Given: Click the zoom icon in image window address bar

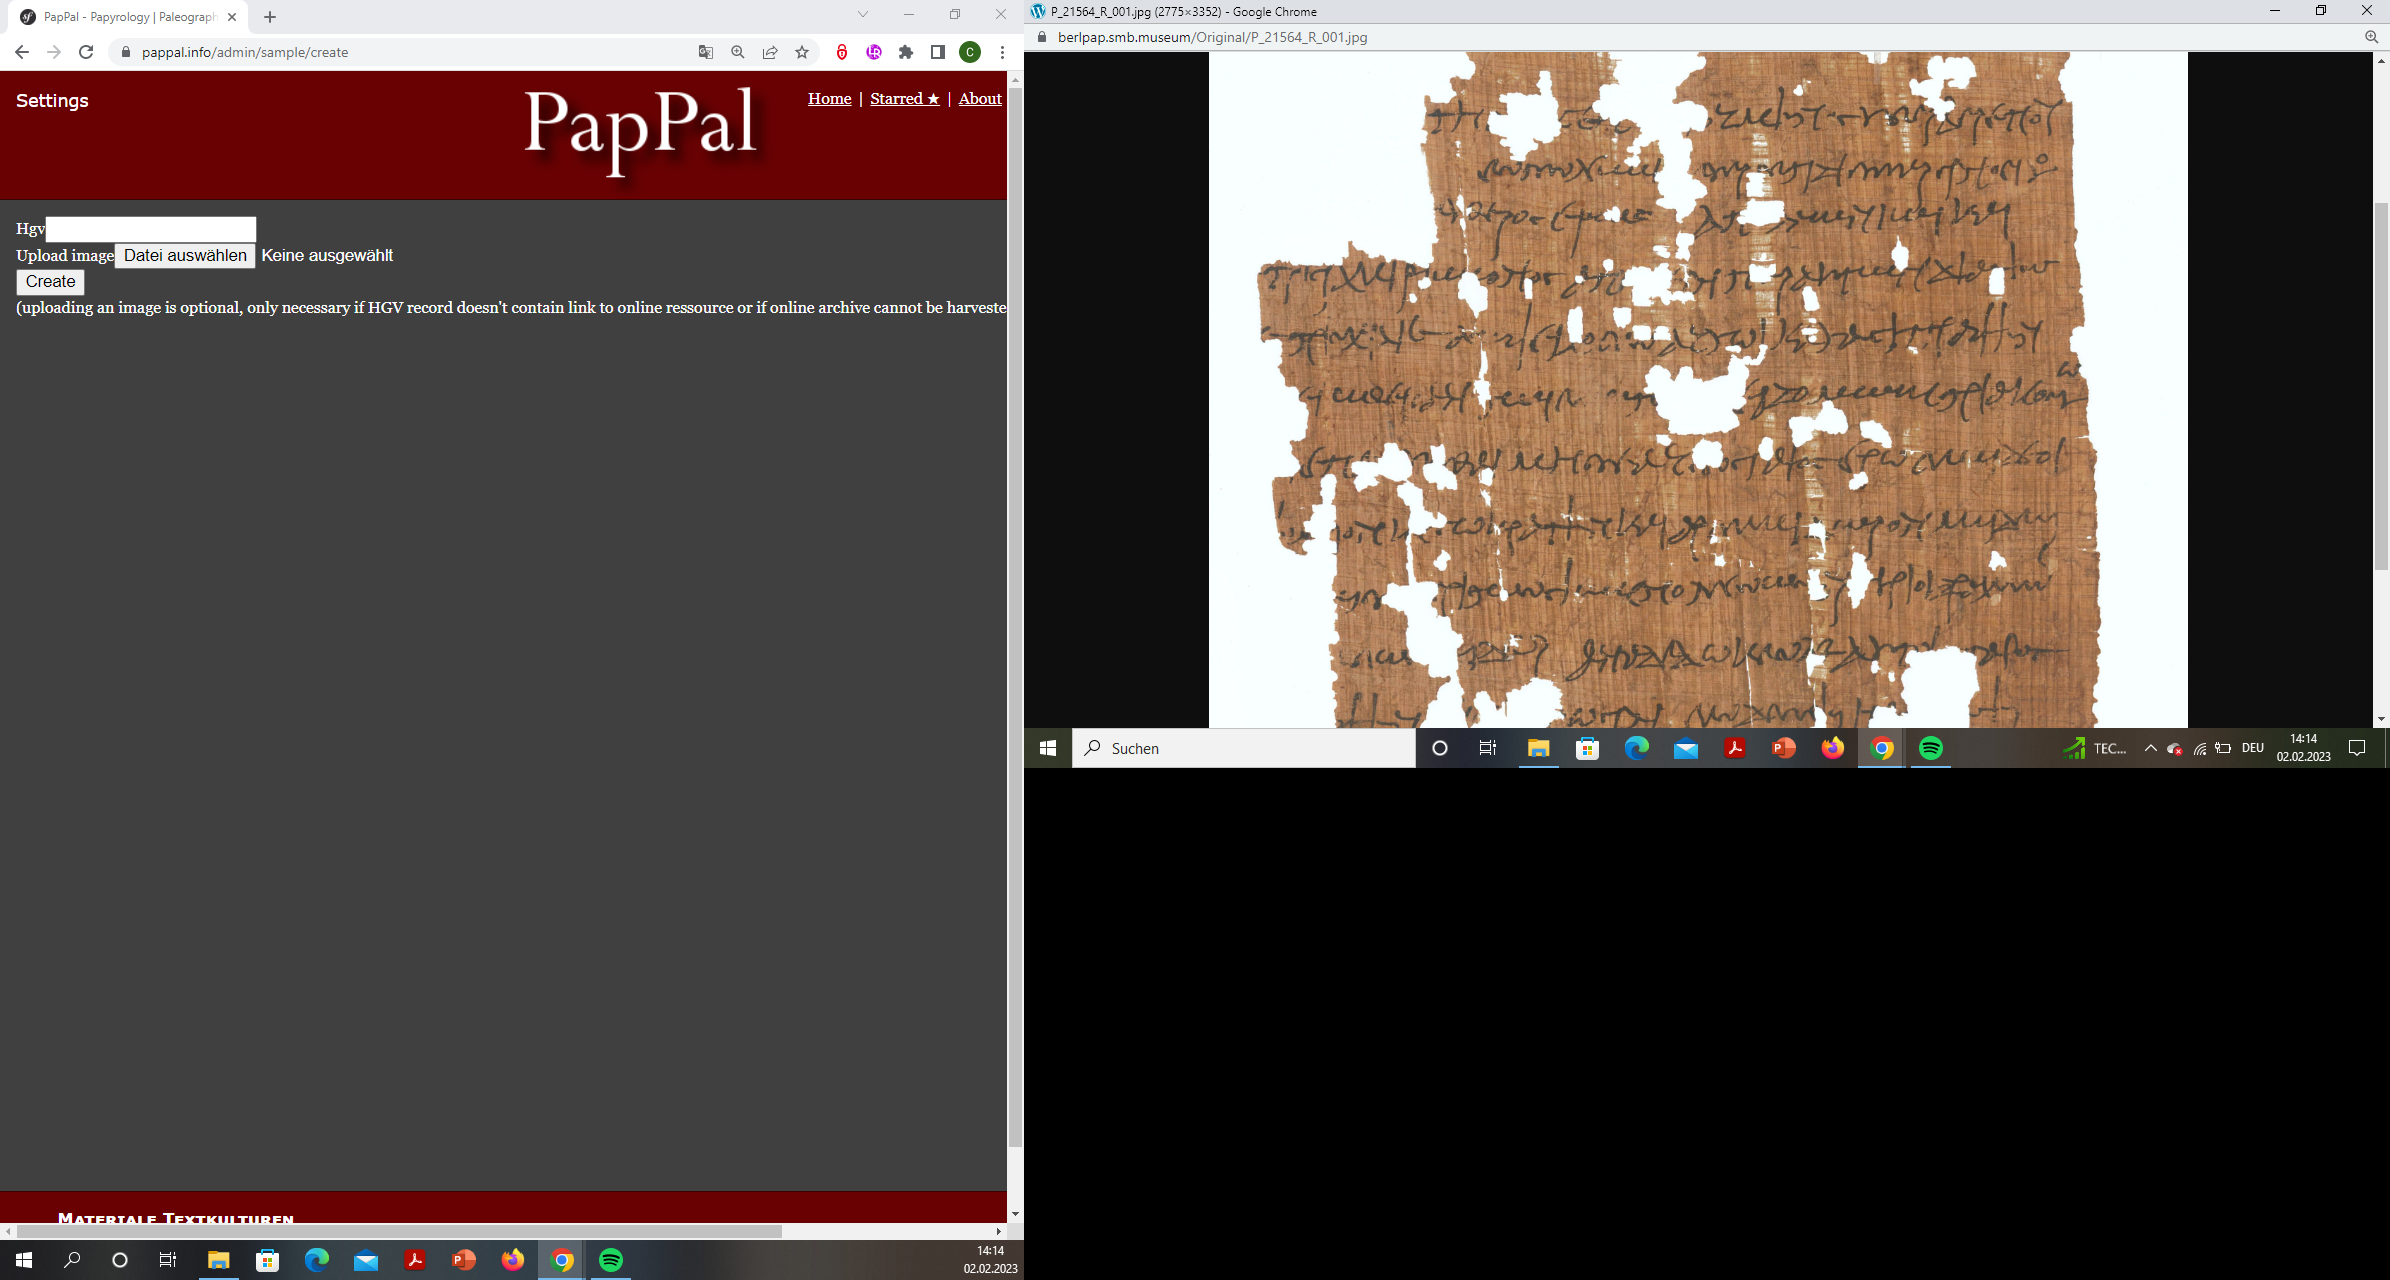Looking at the screenshot, I should 2371,37.
